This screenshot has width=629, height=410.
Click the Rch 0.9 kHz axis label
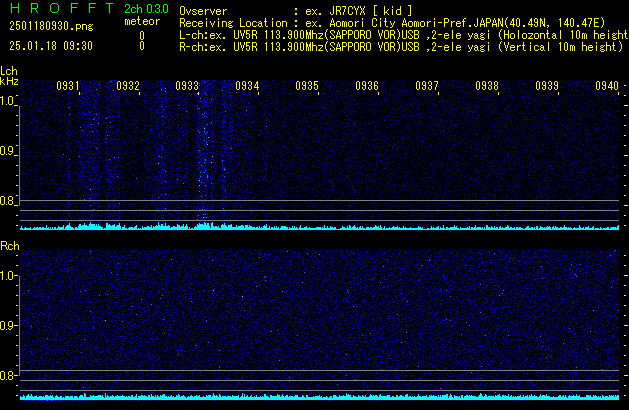pyautogui.click(x=7, y=325)
